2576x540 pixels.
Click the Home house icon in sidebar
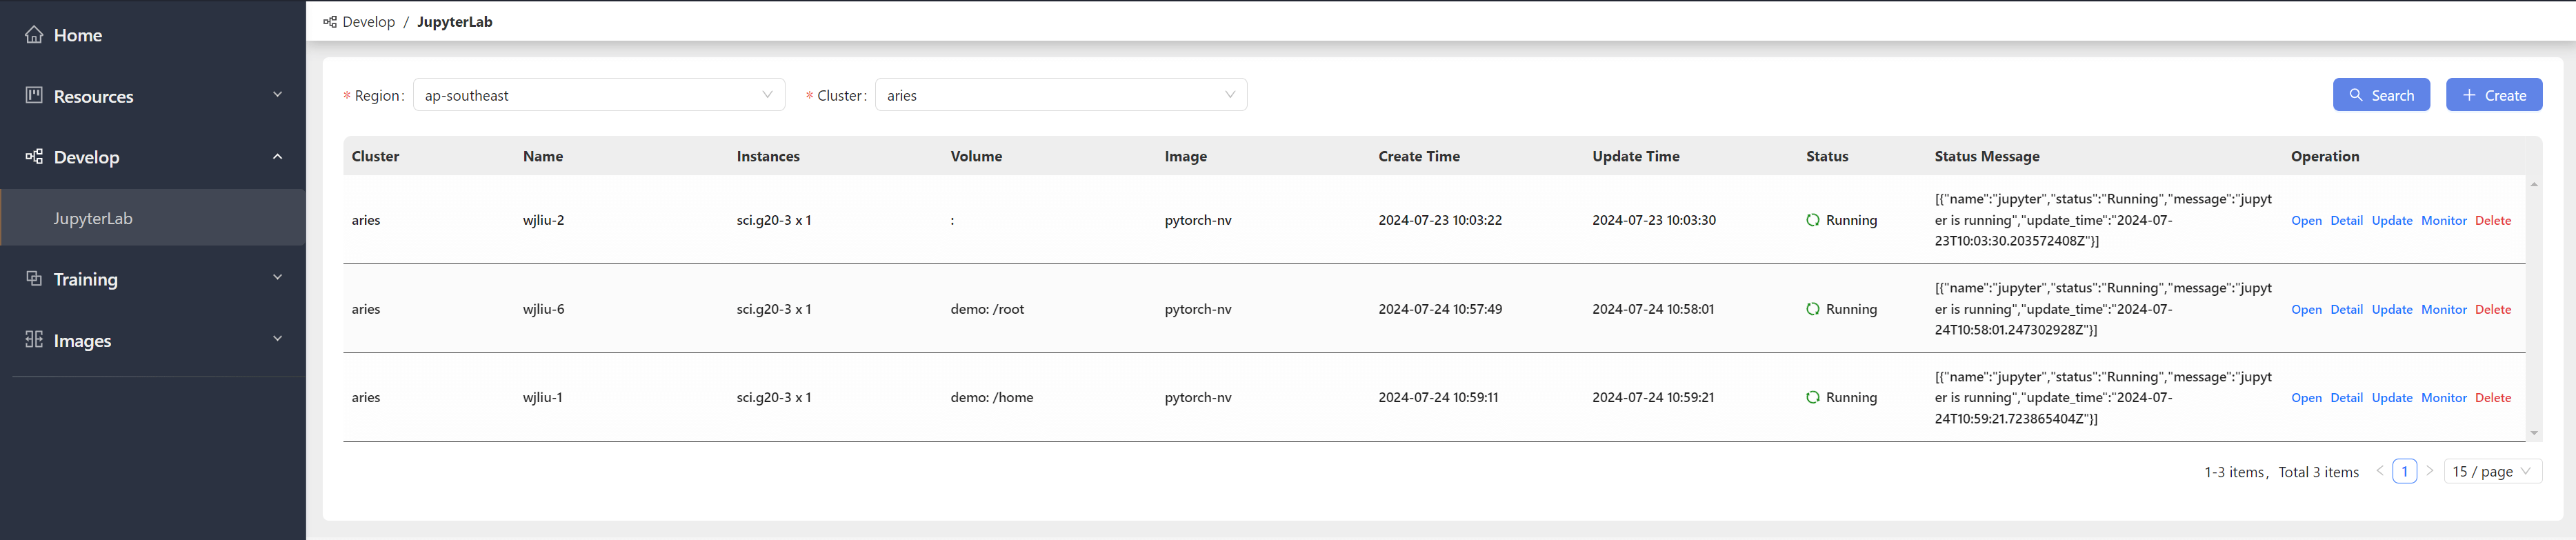click(34, 35)
